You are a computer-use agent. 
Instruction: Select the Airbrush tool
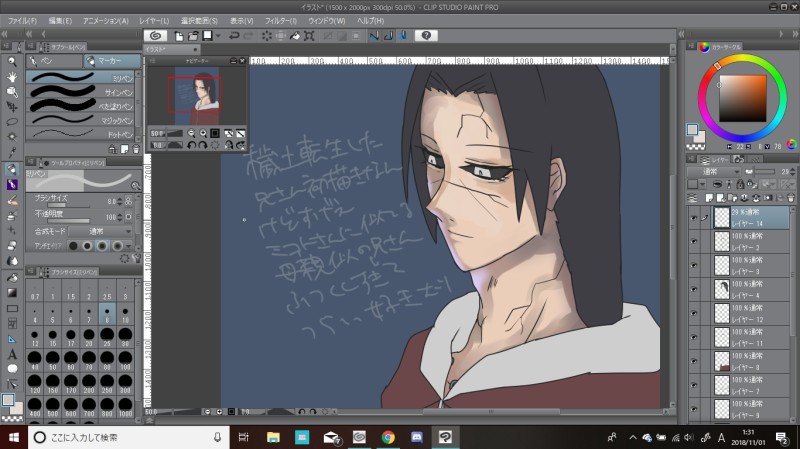click(x=12, y=215)
